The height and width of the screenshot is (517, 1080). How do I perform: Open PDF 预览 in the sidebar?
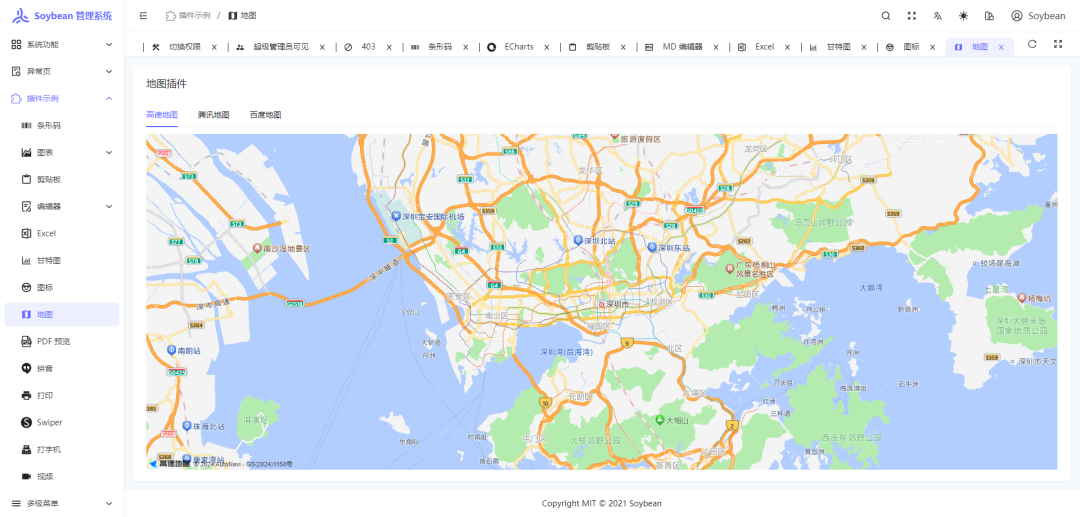53,341
